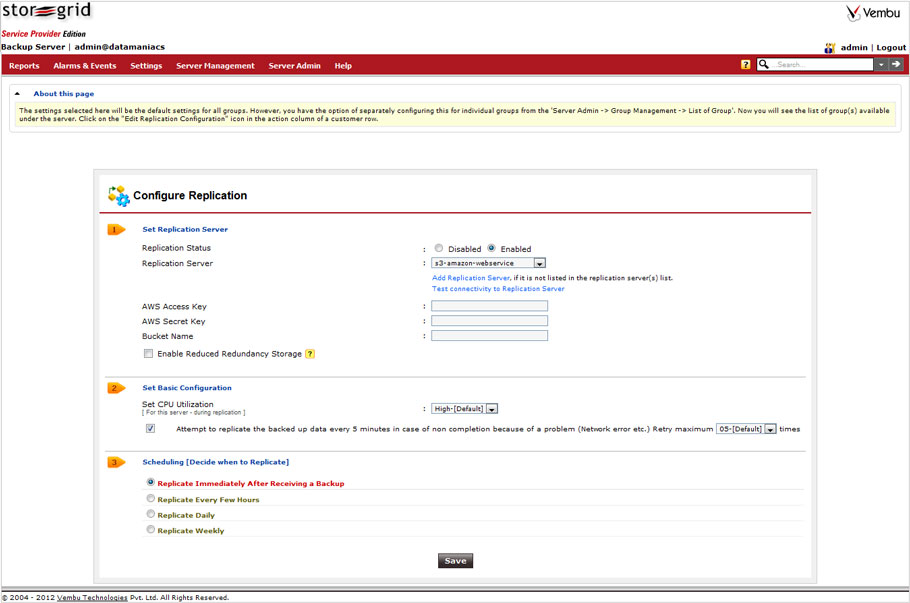Click the Reduced Redundancy Storage help icon
The height and width of the screenshot is (603, 910).
pyautogui.click(x=310, y=354)
